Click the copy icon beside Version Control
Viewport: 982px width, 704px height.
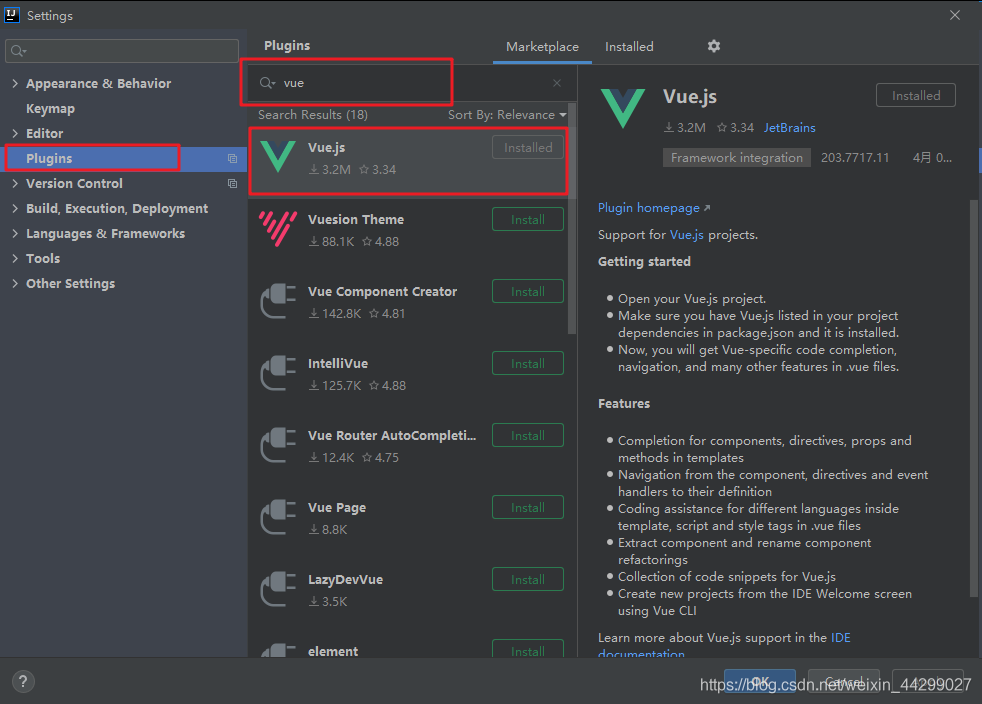pyautogui.click(x=233, y=184)
